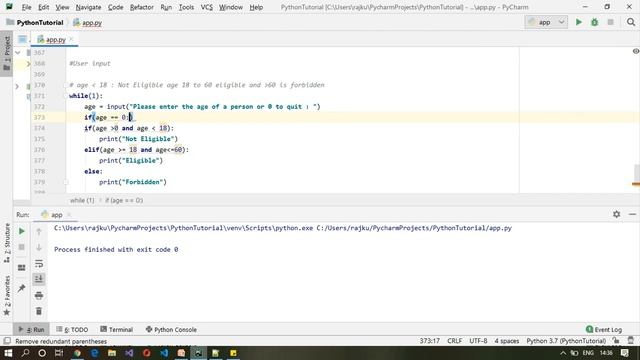Start debugging with the bug icon
The height and width of the screenshot is (360, 640).
(594, 22)
